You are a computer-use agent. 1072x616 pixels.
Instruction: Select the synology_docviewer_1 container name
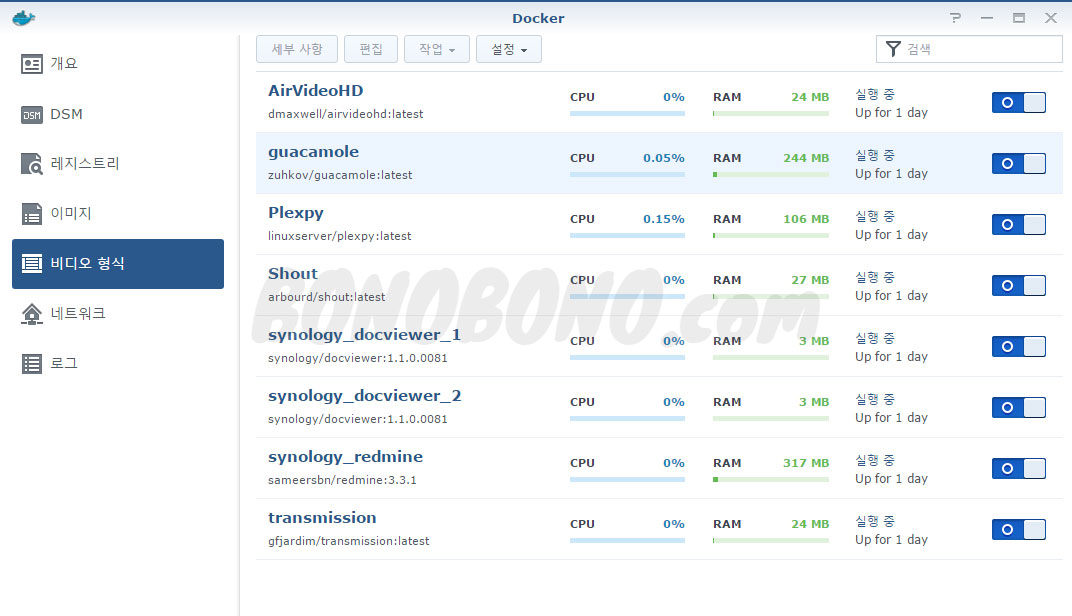(x=364, y=335)
